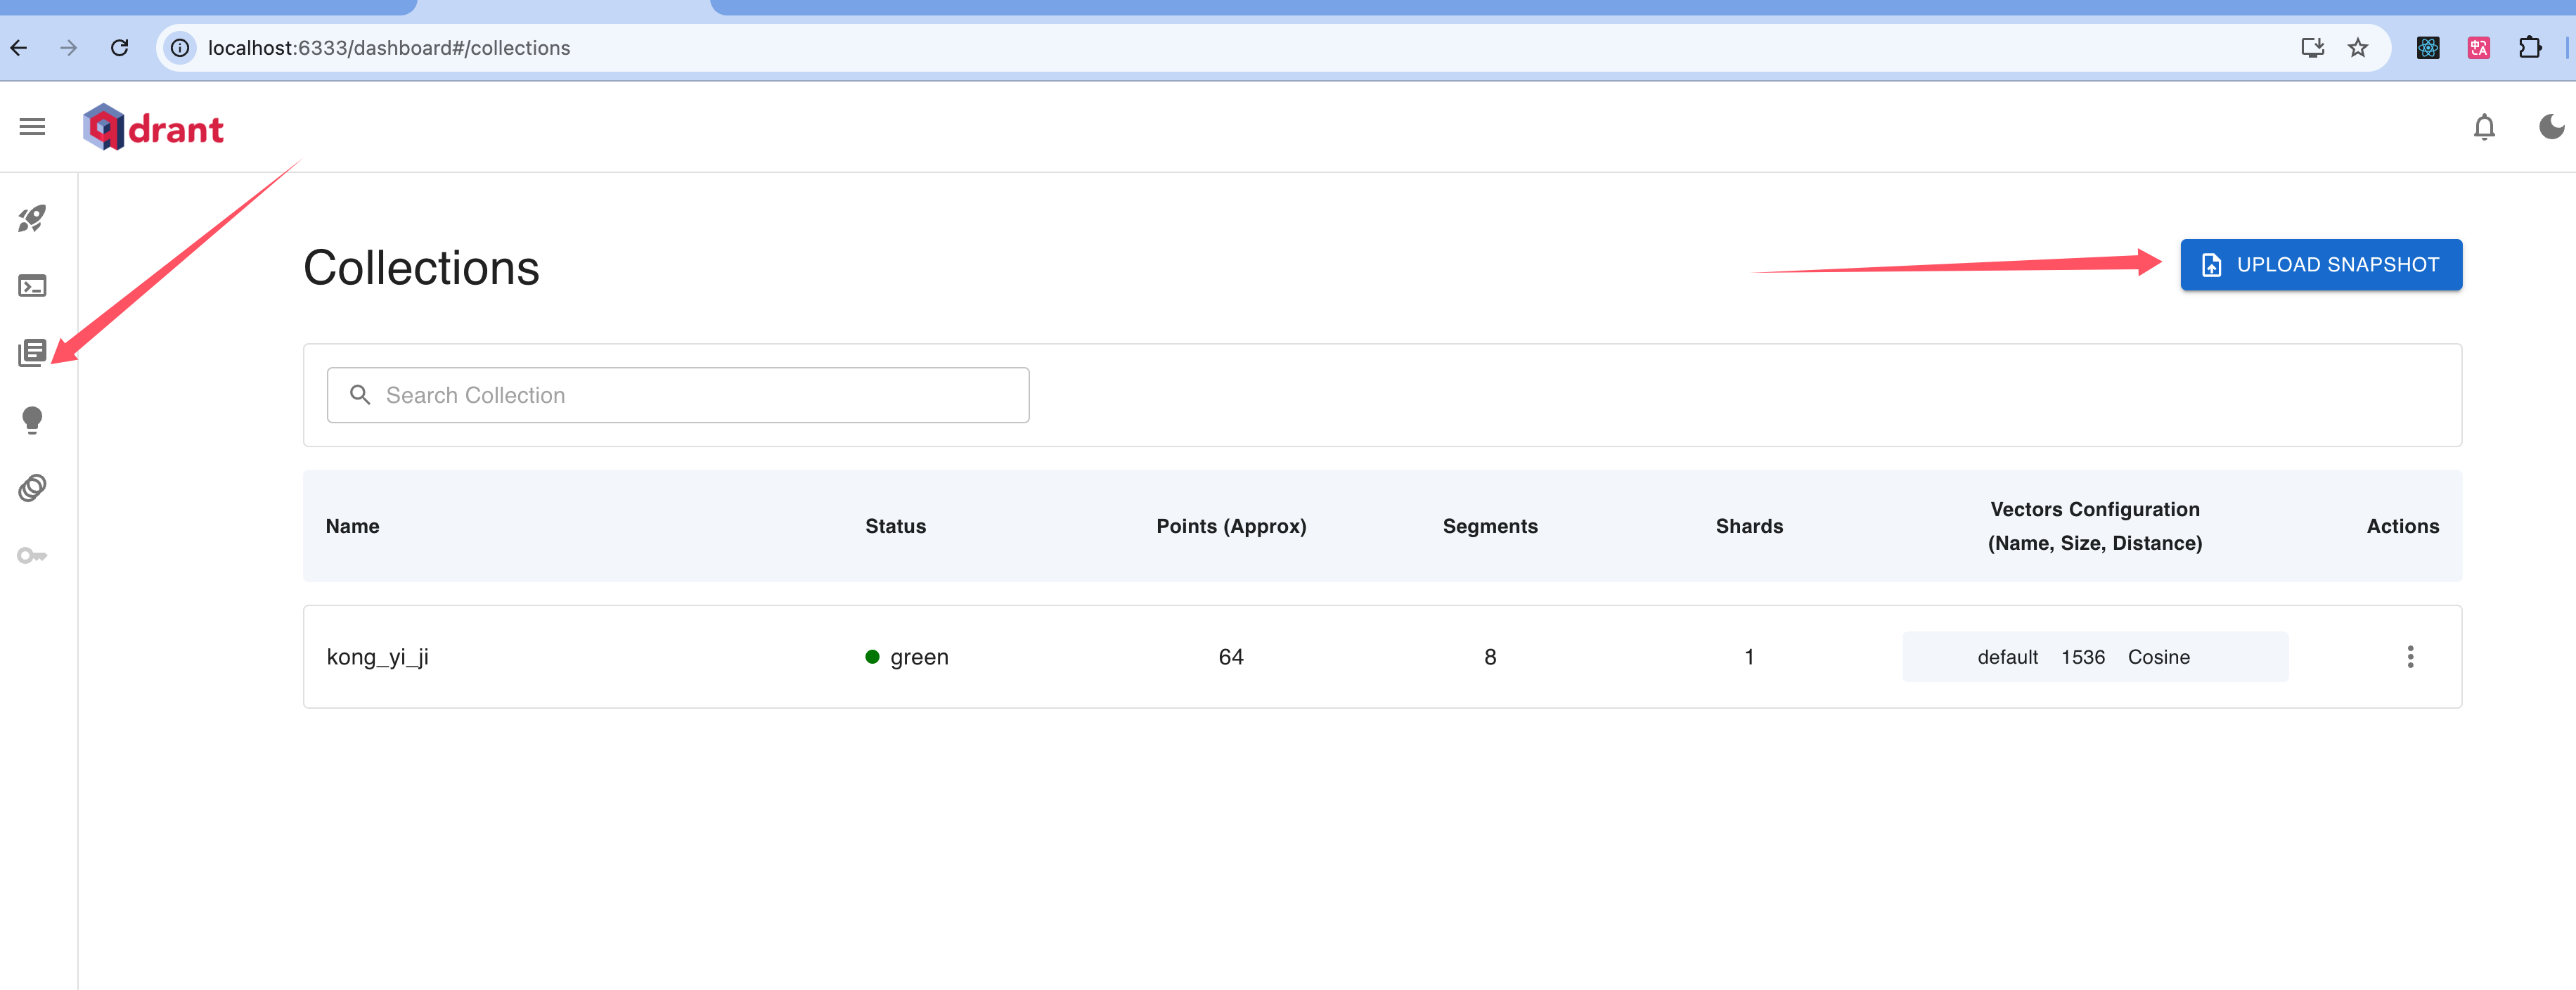Image resolution: width=2576 pixels, height=990 pixels.
Task: Go back in the browser
Action: [x=19, y=48]
